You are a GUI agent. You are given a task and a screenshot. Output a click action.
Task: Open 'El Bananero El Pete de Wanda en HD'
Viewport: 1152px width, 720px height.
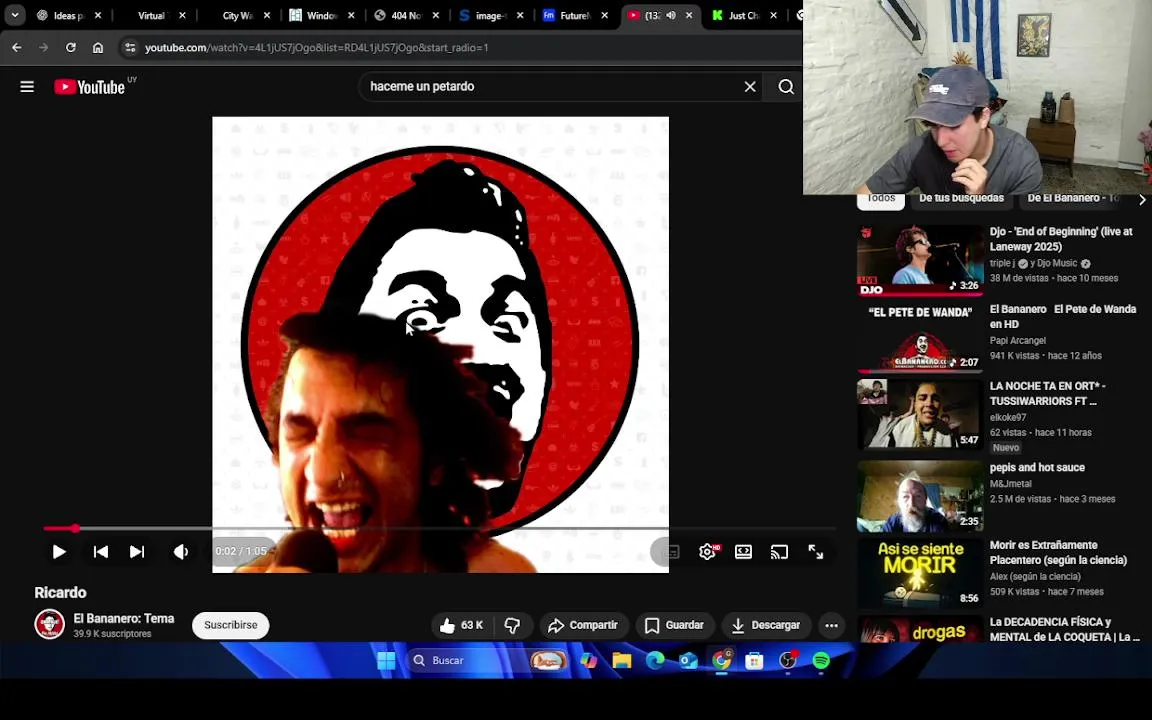pyautogui.click(x=1062, y=317)
